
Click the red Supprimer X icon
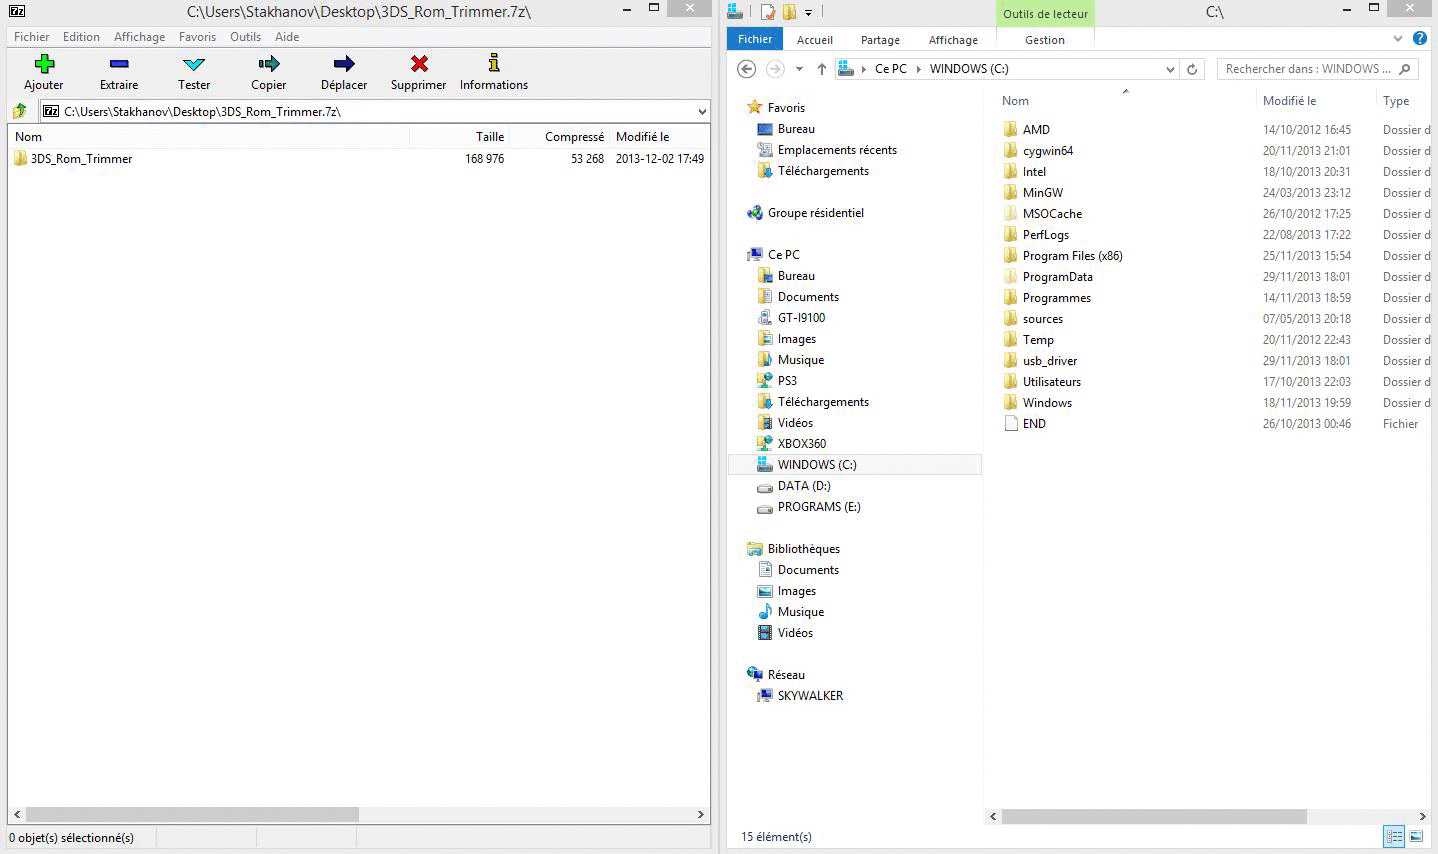click(419, 64)
